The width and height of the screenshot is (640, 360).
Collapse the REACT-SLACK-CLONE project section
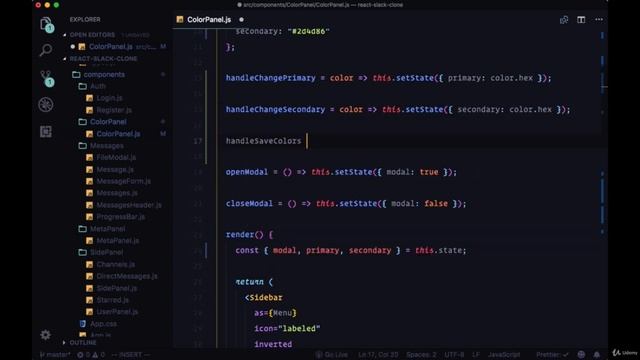coord(100,59)
